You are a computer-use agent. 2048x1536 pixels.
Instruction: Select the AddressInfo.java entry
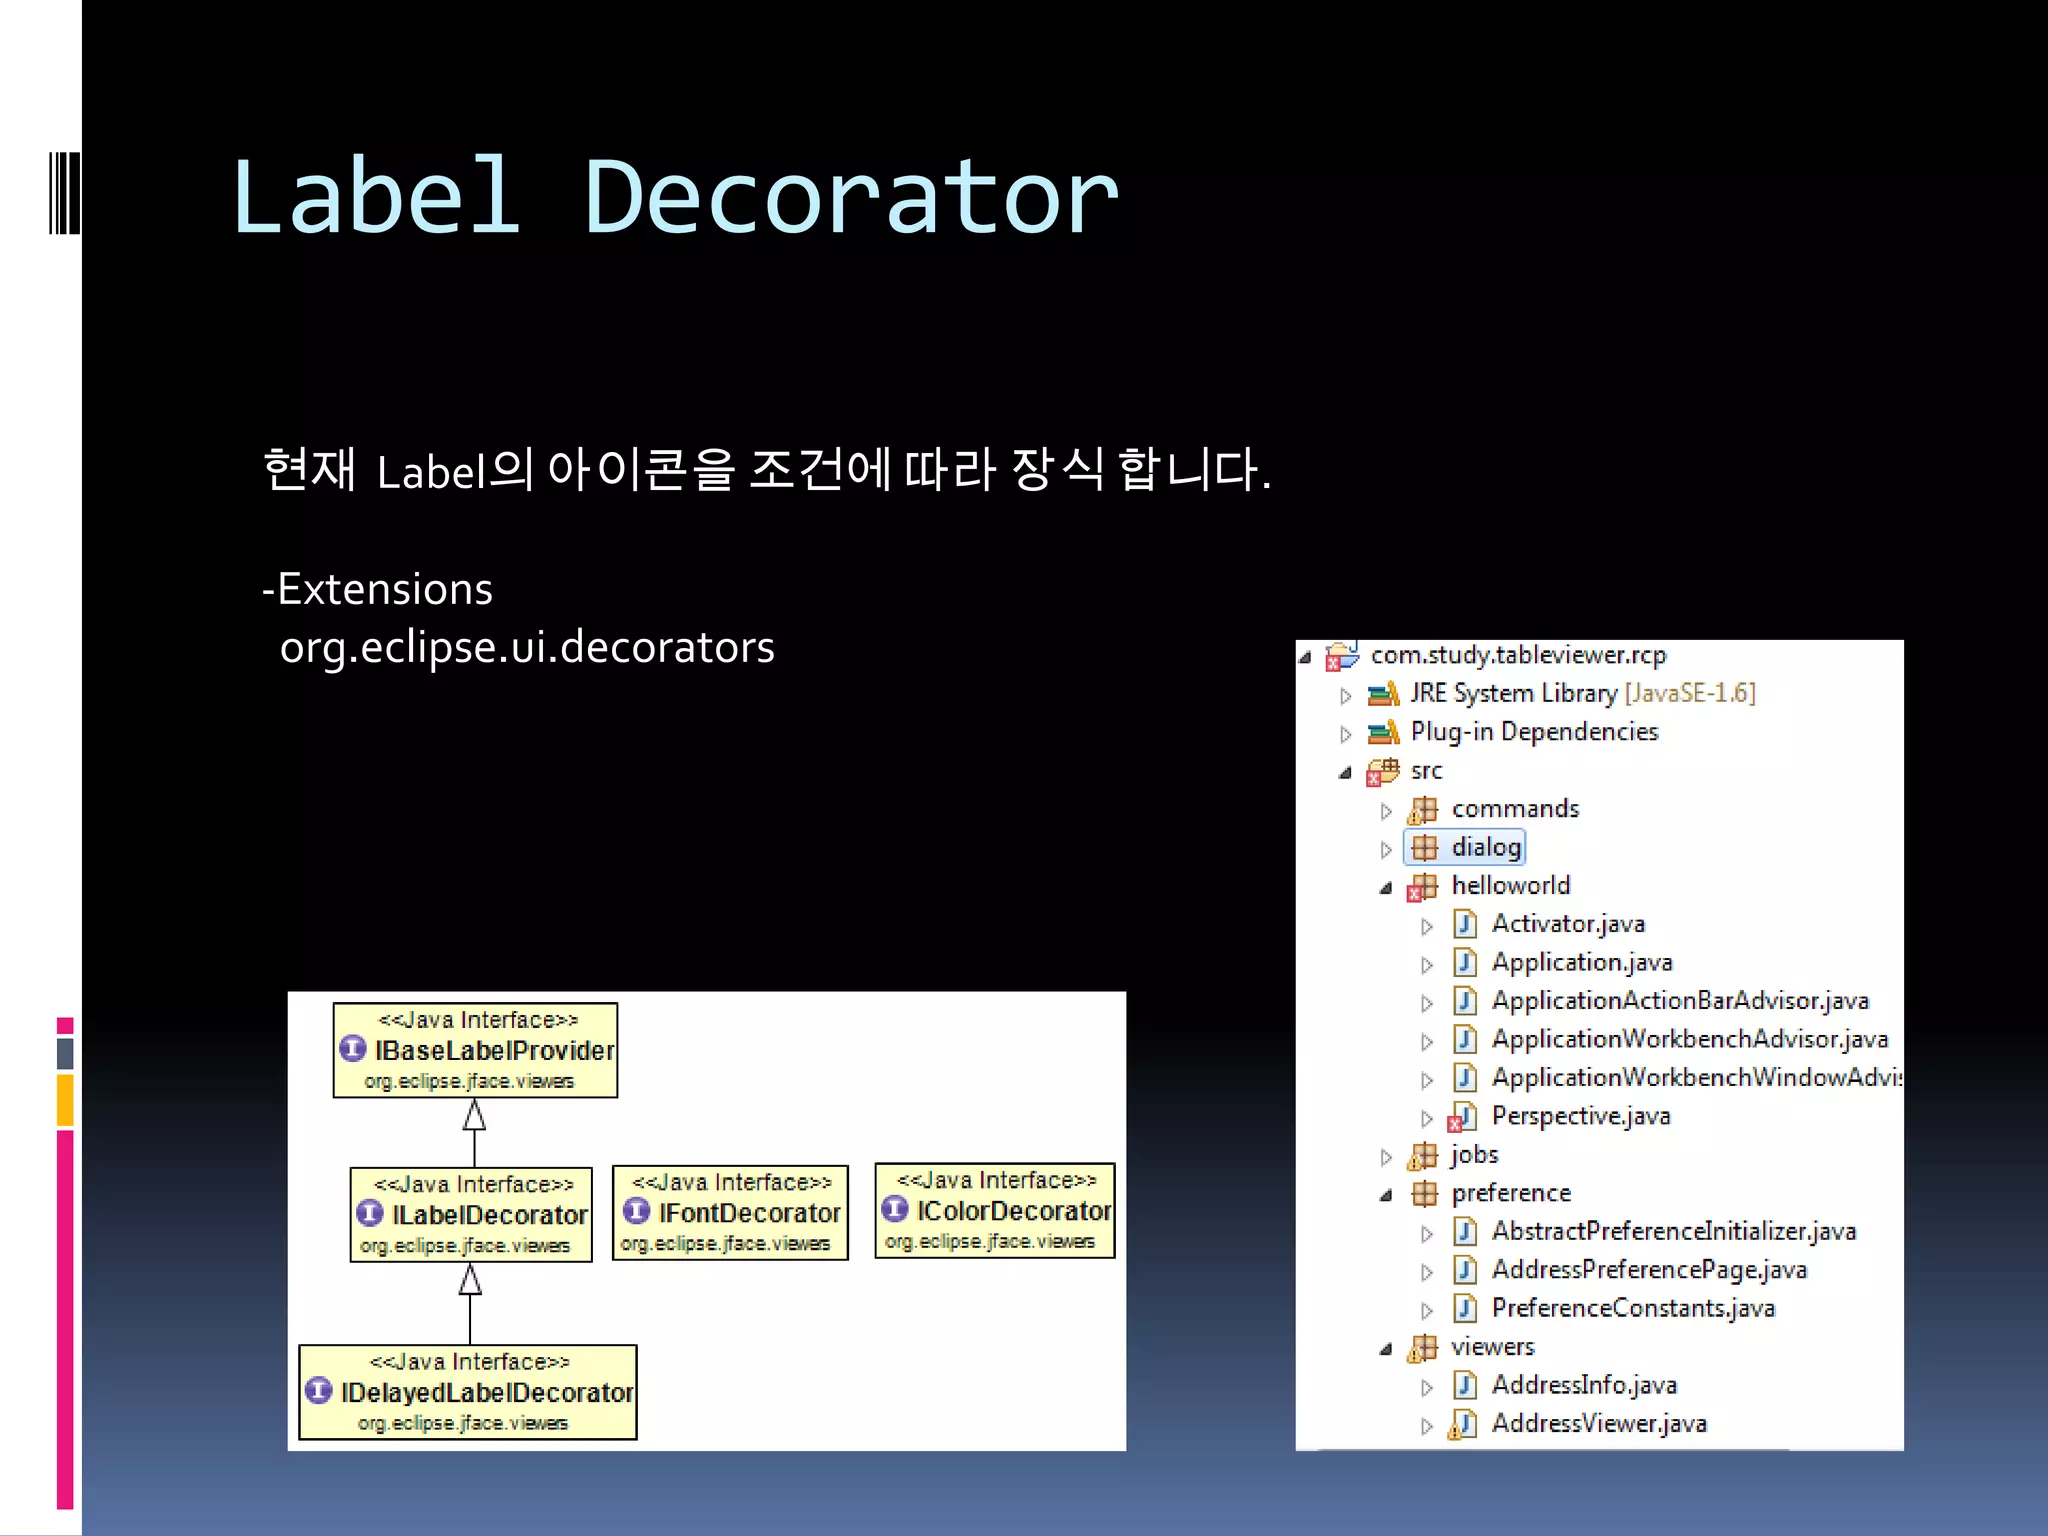(1584, 1386)
